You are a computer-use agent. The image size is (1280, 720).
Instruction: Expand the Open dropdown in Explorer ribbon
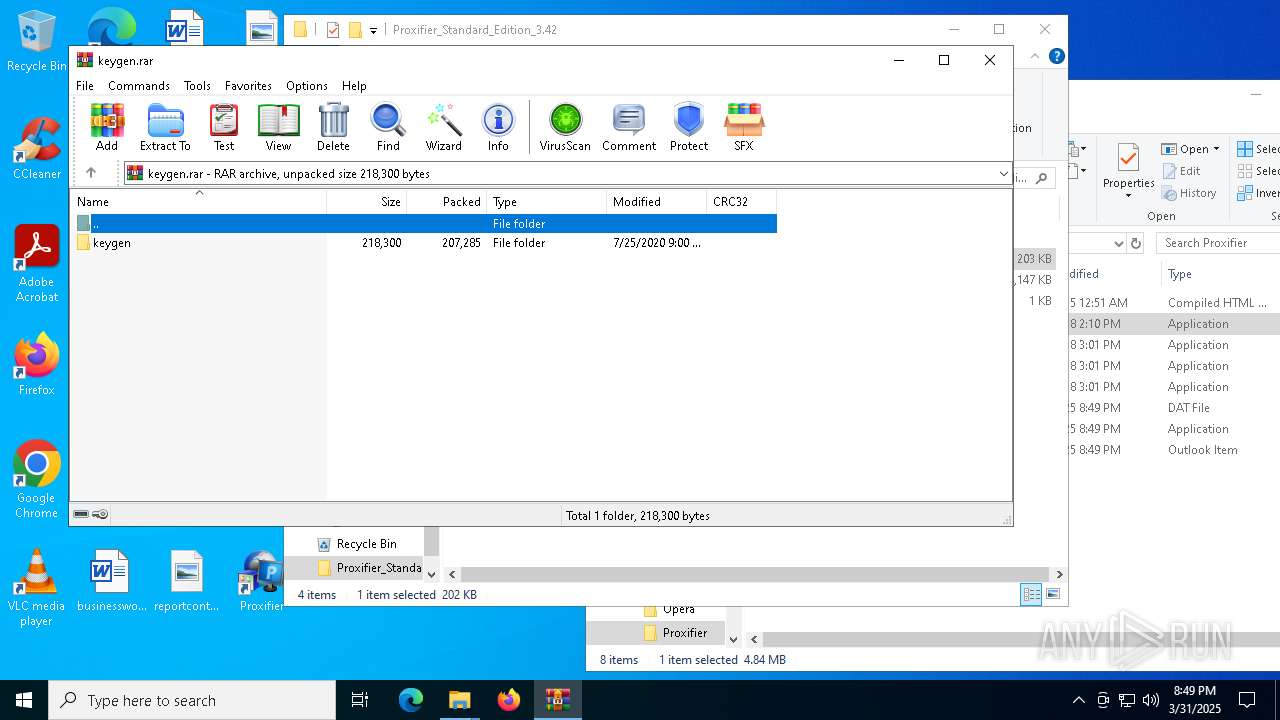pos(1216,149)
